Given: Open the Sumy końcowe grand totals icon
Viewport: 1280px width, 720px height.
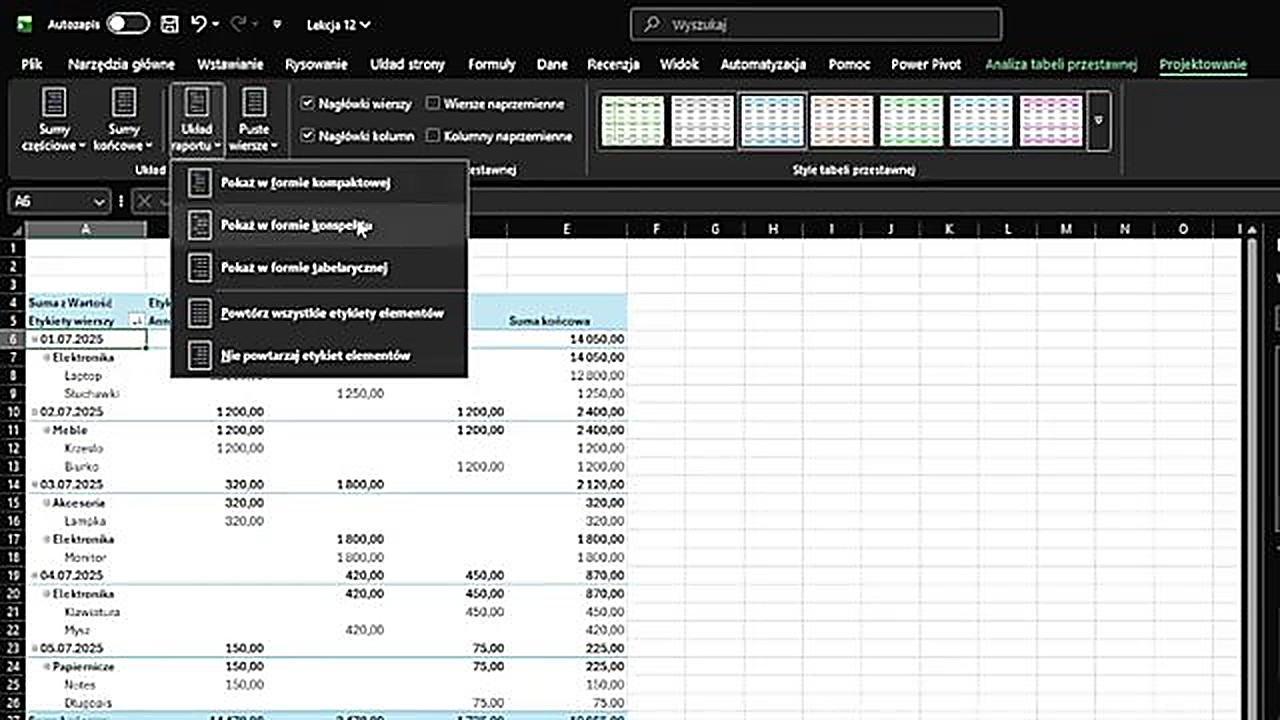Looking at the screenshot, I should click(x=124, y=103).
